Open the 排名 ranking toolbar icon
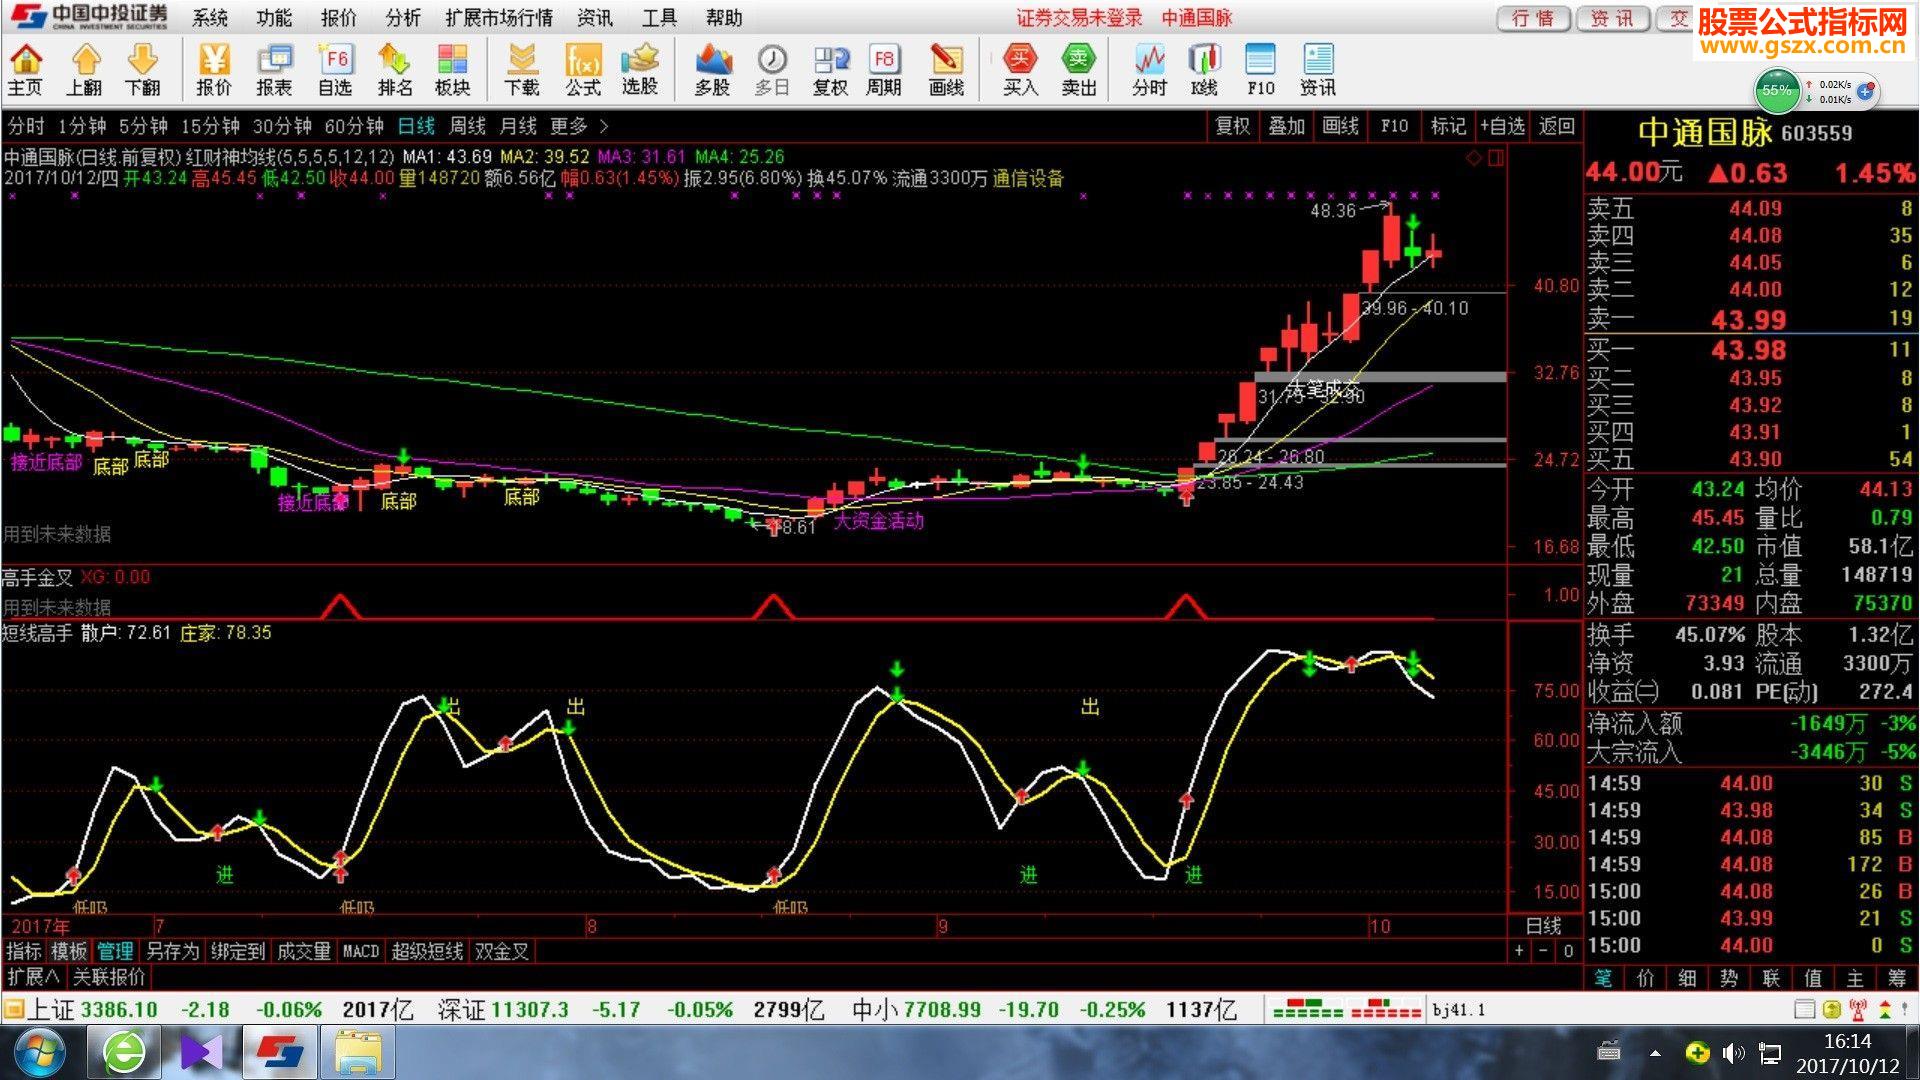This screenshot has width=1920, height=1080. (x=395, y=70)
